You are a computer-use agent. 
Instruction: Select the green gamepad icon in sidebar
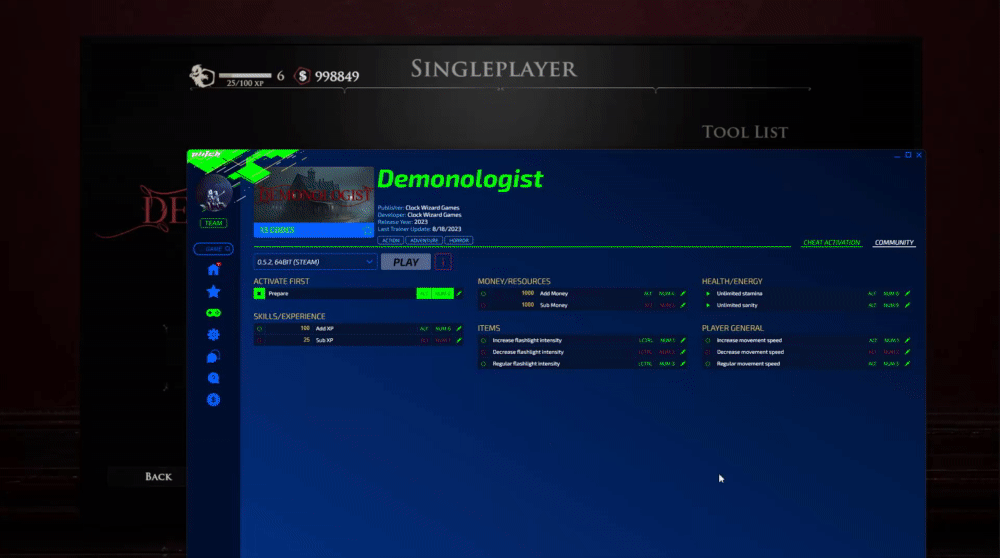(x=213, y=313)
